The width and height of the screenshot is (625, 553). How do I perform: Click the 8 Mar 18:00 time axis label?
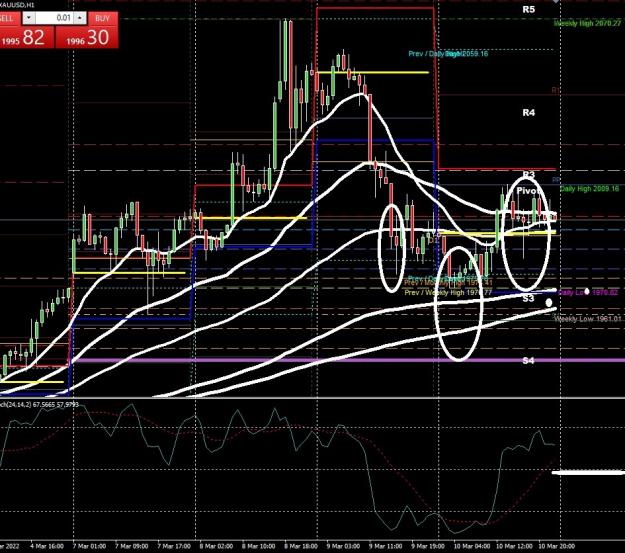click(301, 546)
